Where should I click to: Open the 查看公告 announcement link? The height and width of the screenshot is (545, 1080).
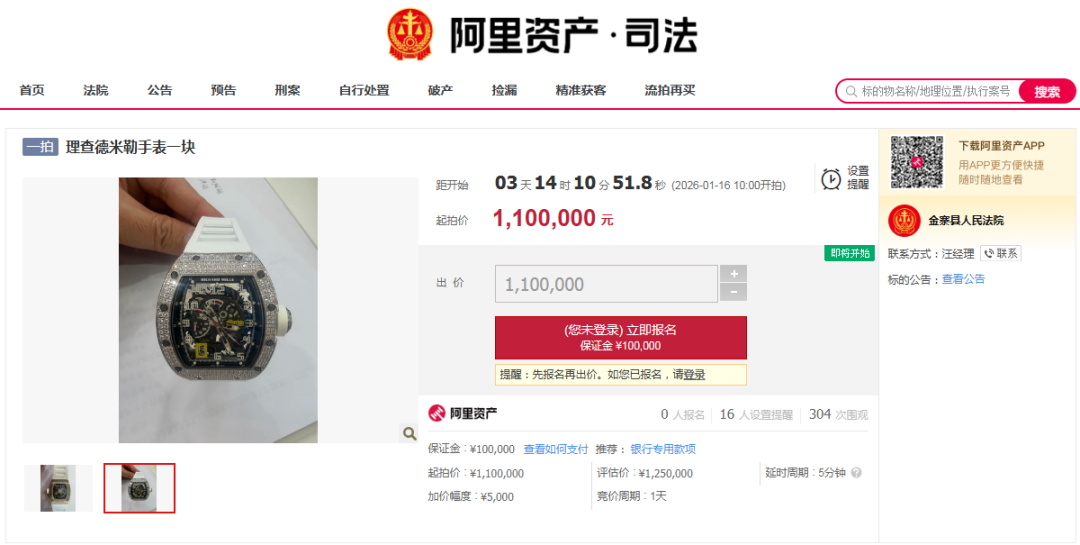click(964, 279)
